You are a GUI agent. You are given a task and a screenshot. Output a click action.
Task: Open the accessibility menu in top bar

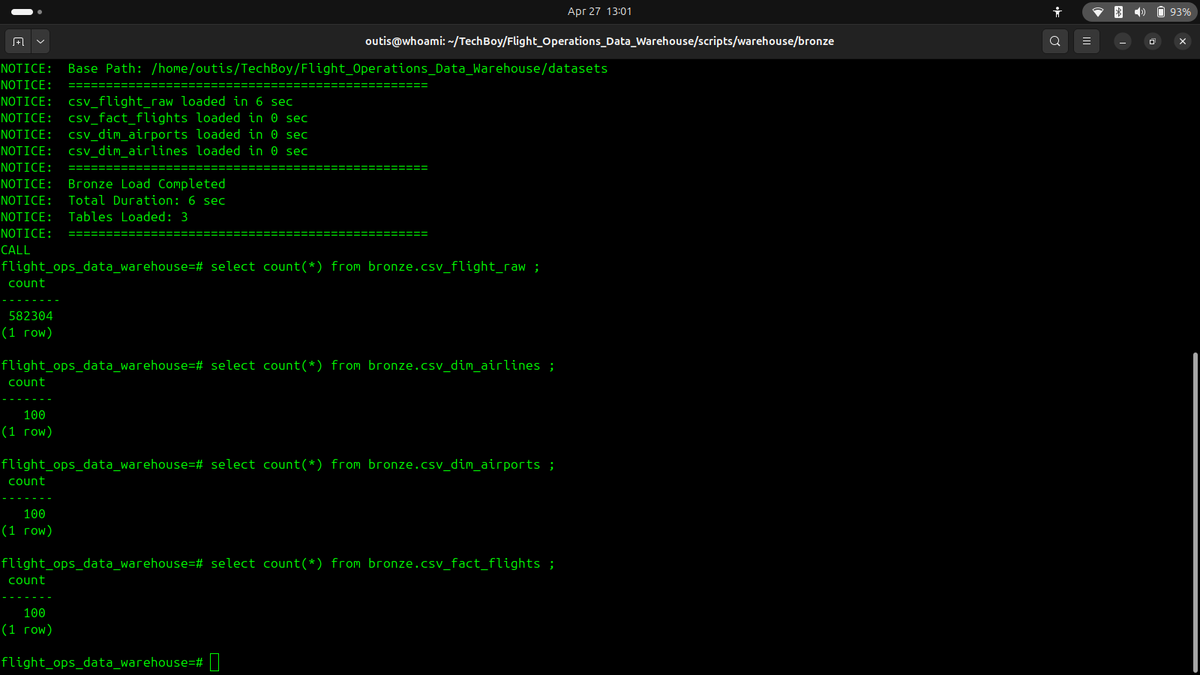[x=1057, y=12]
